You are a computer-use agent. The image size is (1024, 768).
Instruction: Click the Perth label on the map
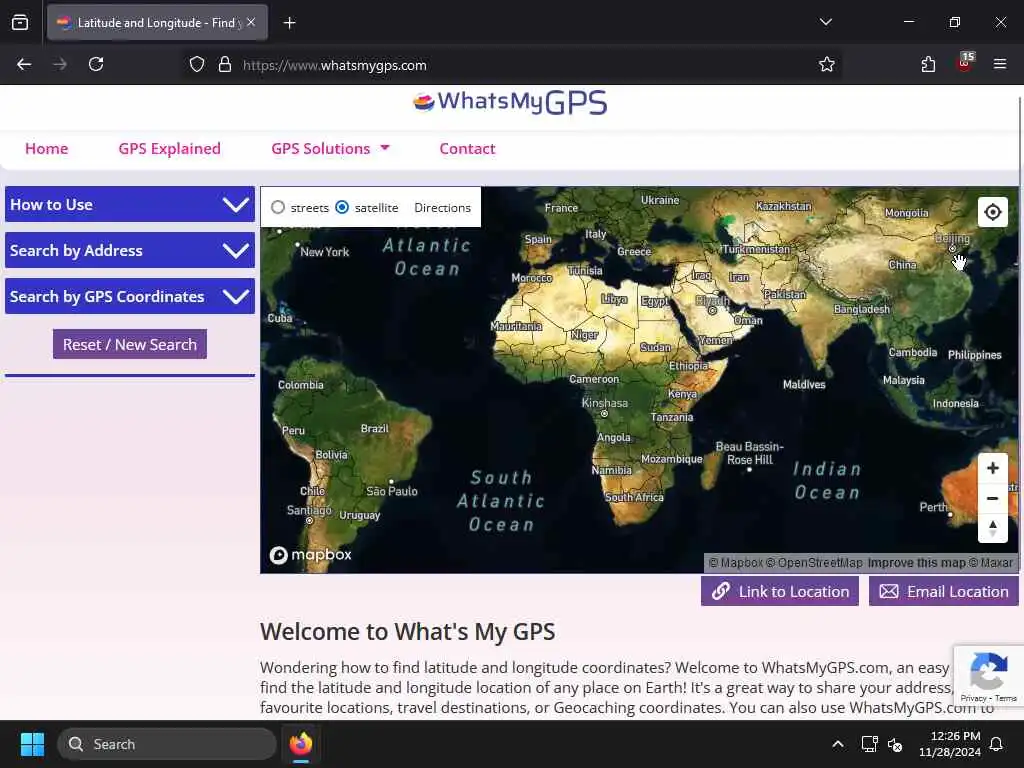933,507
